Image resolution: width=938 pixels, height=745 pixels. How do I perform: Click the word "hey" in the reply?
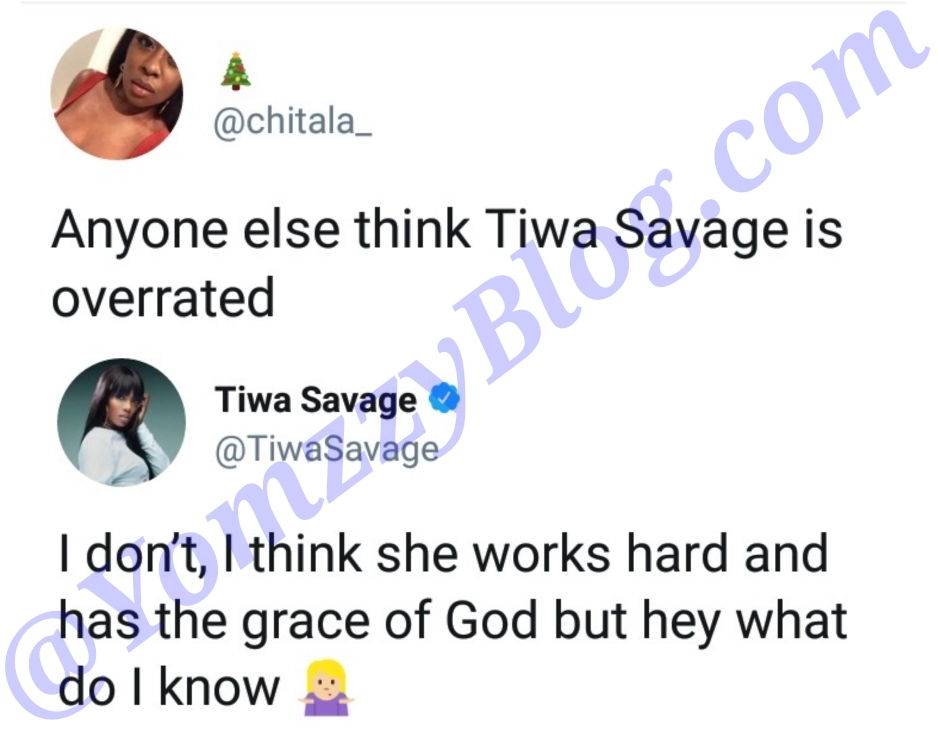pos(681,624)
